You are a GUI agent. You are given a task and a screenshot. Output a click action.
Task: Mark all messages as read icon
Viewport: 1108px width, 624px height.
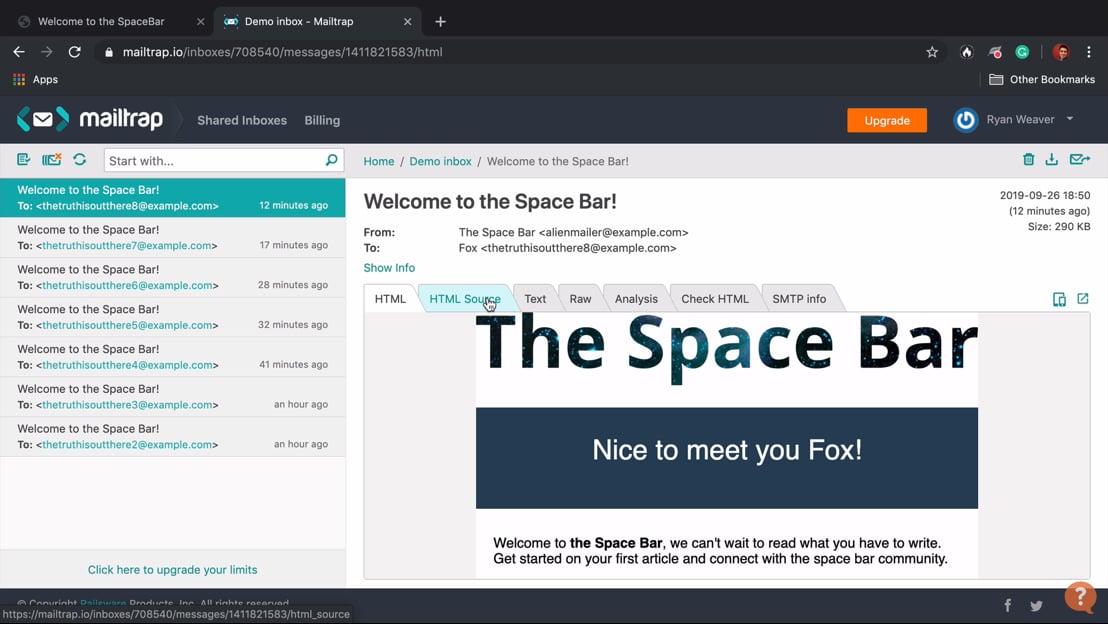tap(23, 160)
